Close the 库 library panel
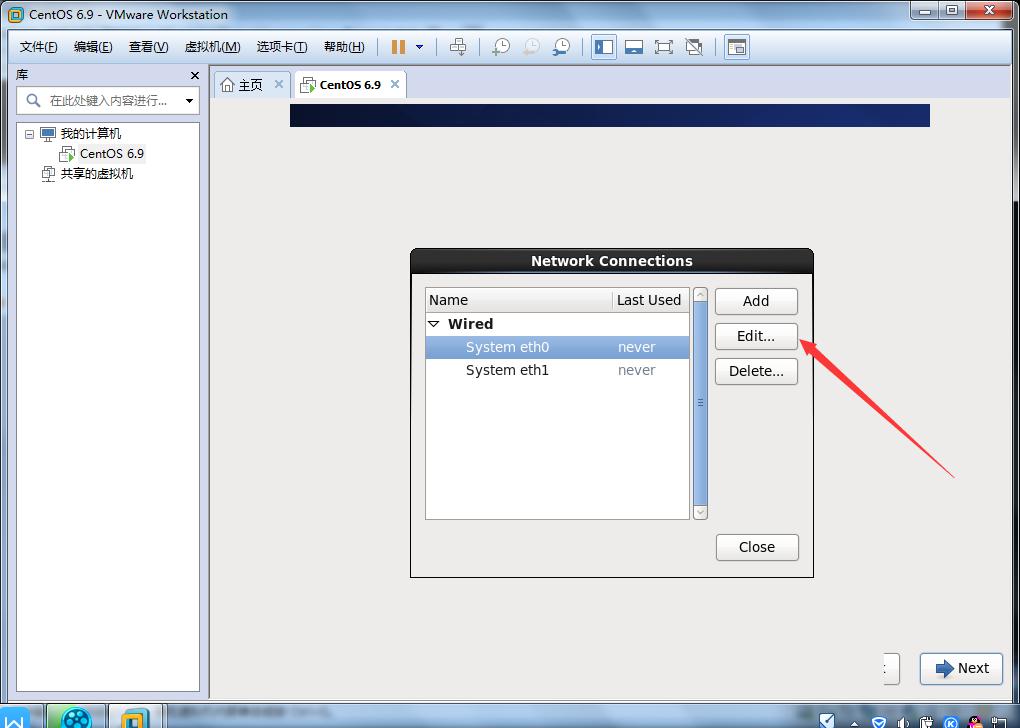 coord(195,75)
